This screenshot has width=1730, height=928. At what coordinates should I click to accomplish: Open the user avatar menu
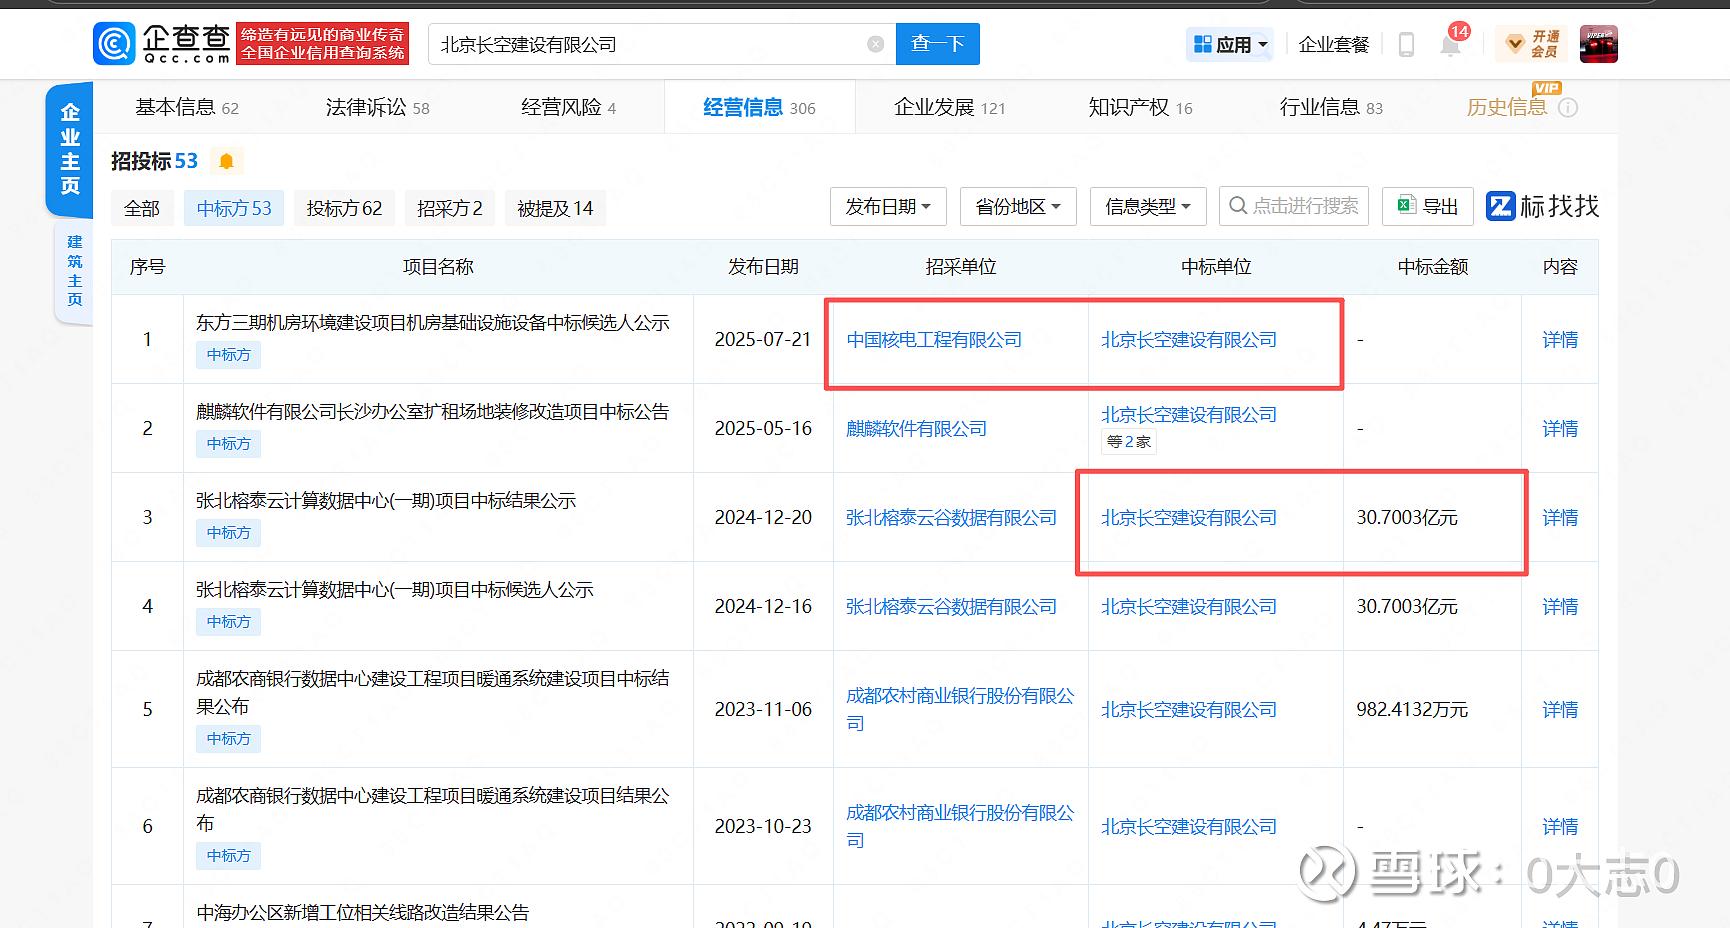click(x=1598, y=44)
